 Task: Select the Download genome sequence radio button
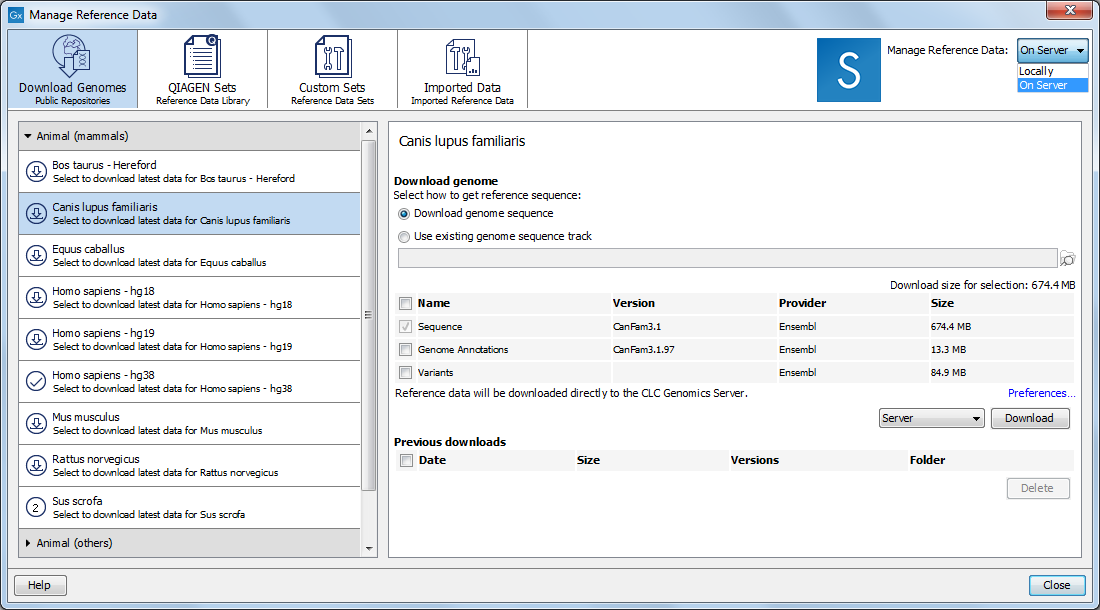point(403,213)
